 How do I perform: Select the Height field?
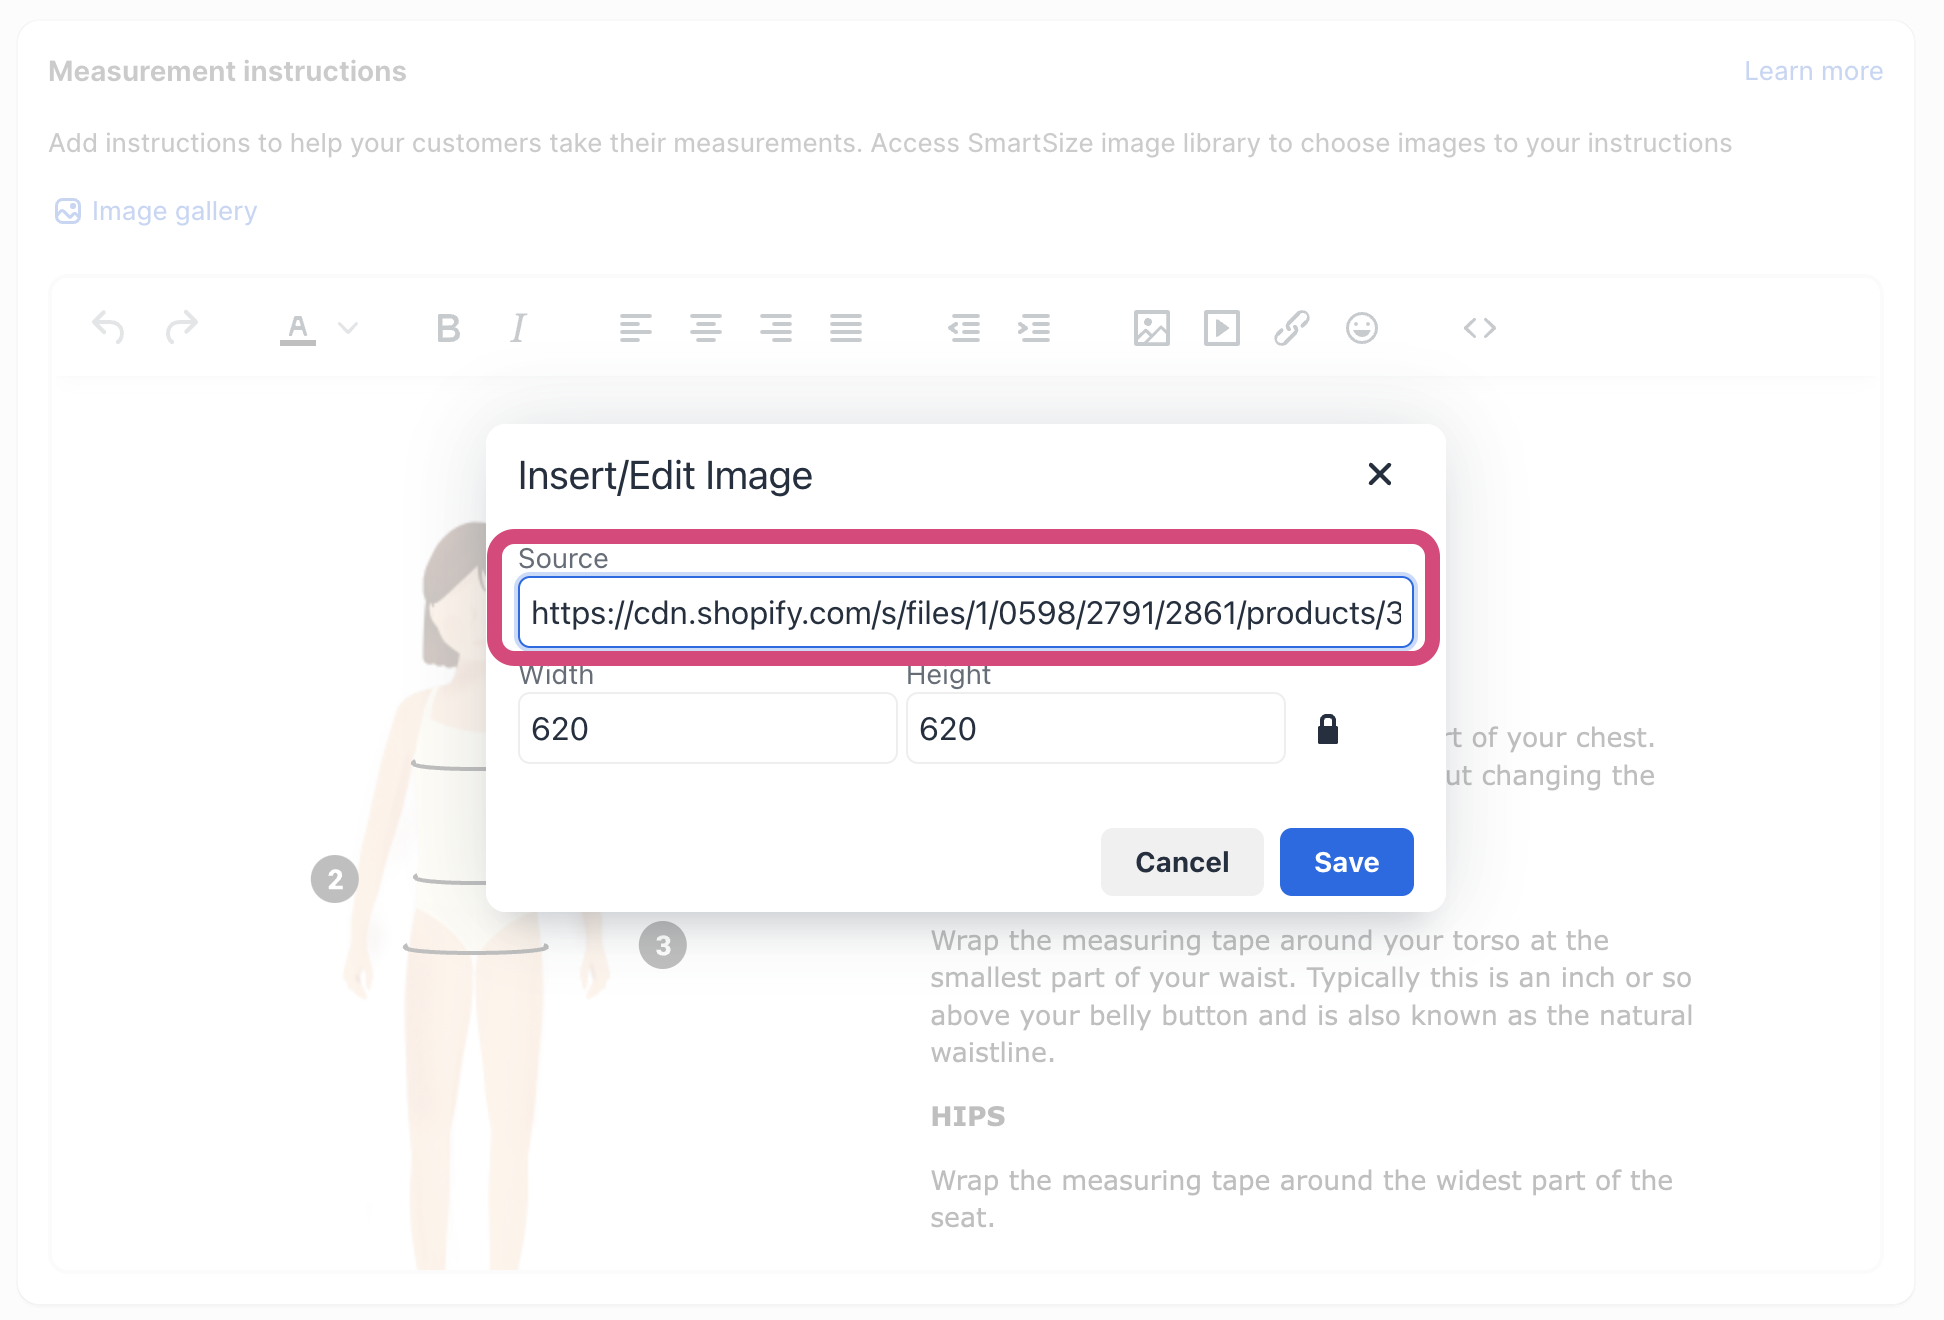pyautogui.click(x=1096, y=728)
